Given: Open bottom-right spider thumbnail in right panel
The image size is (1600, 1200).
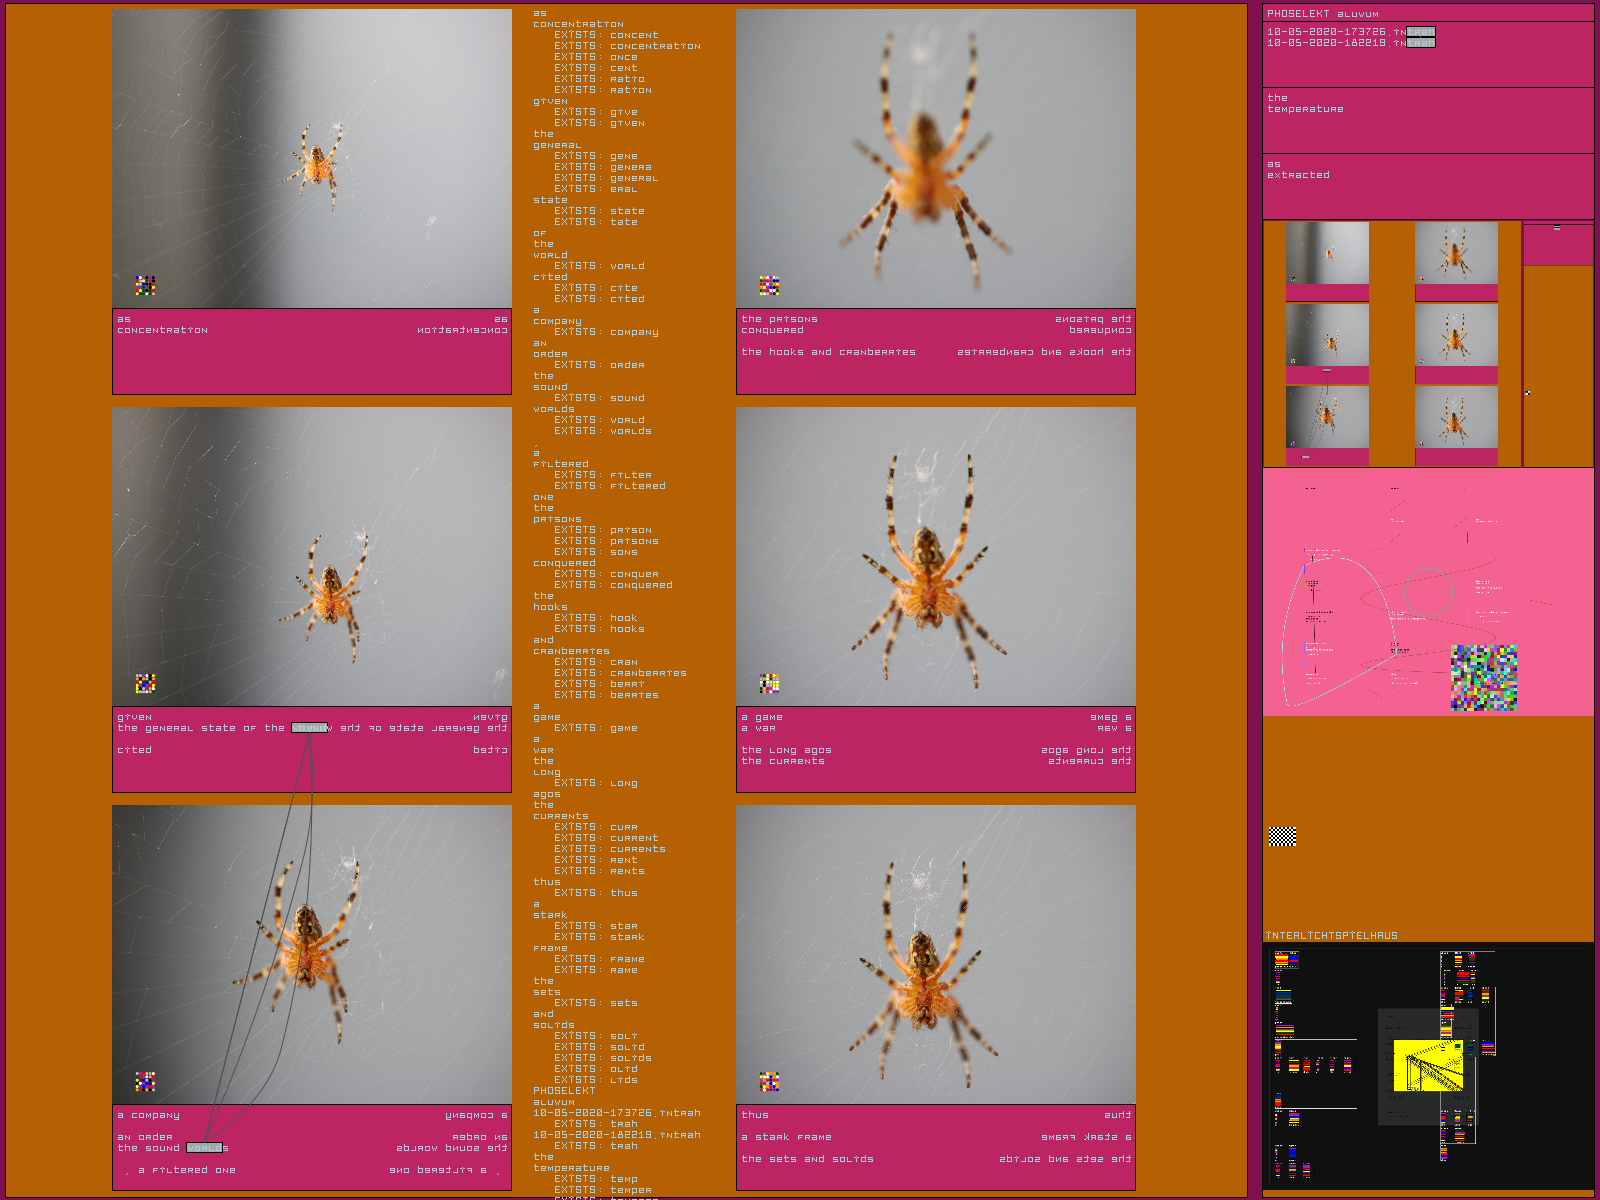Looking at the screenshot, I should 1456,417.
